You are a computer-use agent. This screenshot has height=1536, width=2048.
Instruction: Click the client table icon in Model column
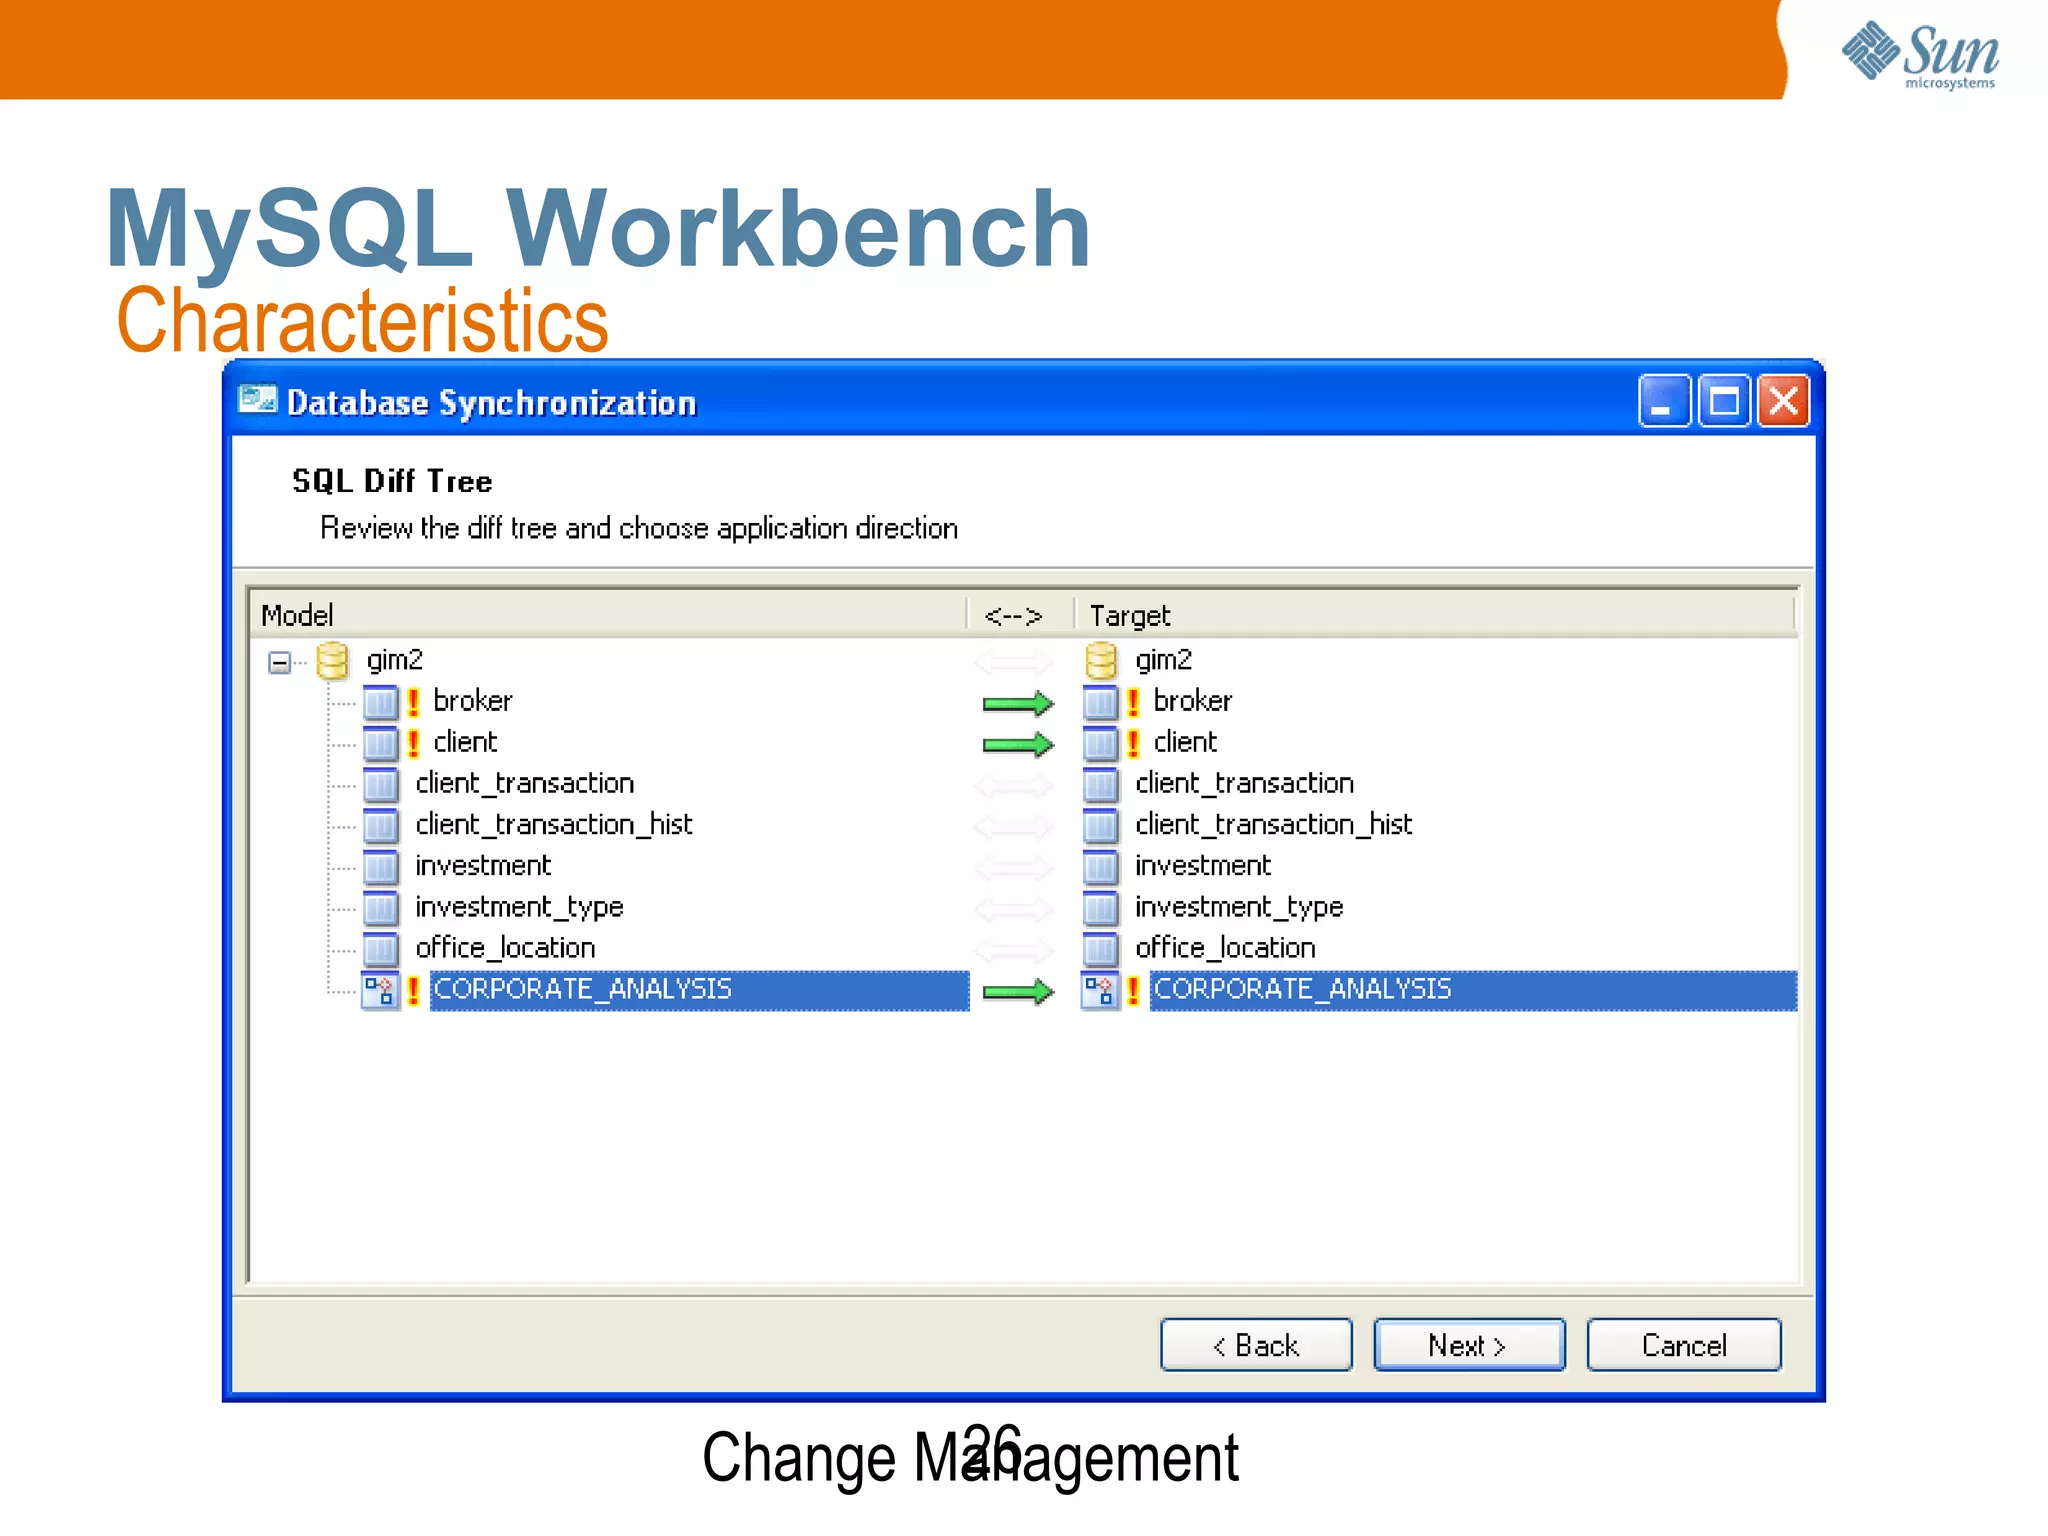380,744
